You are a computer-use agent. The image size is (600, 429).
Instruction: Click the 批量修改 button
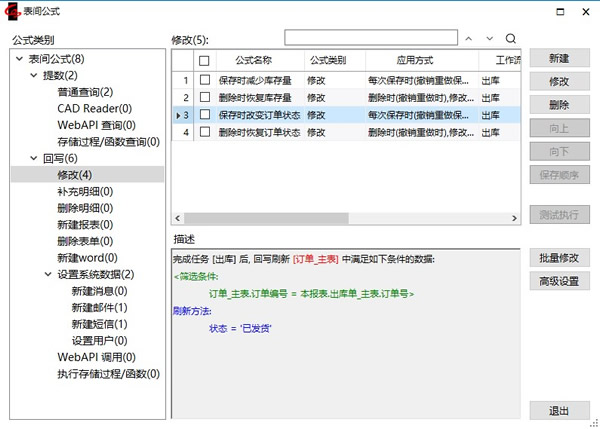[x=559, y=258]
